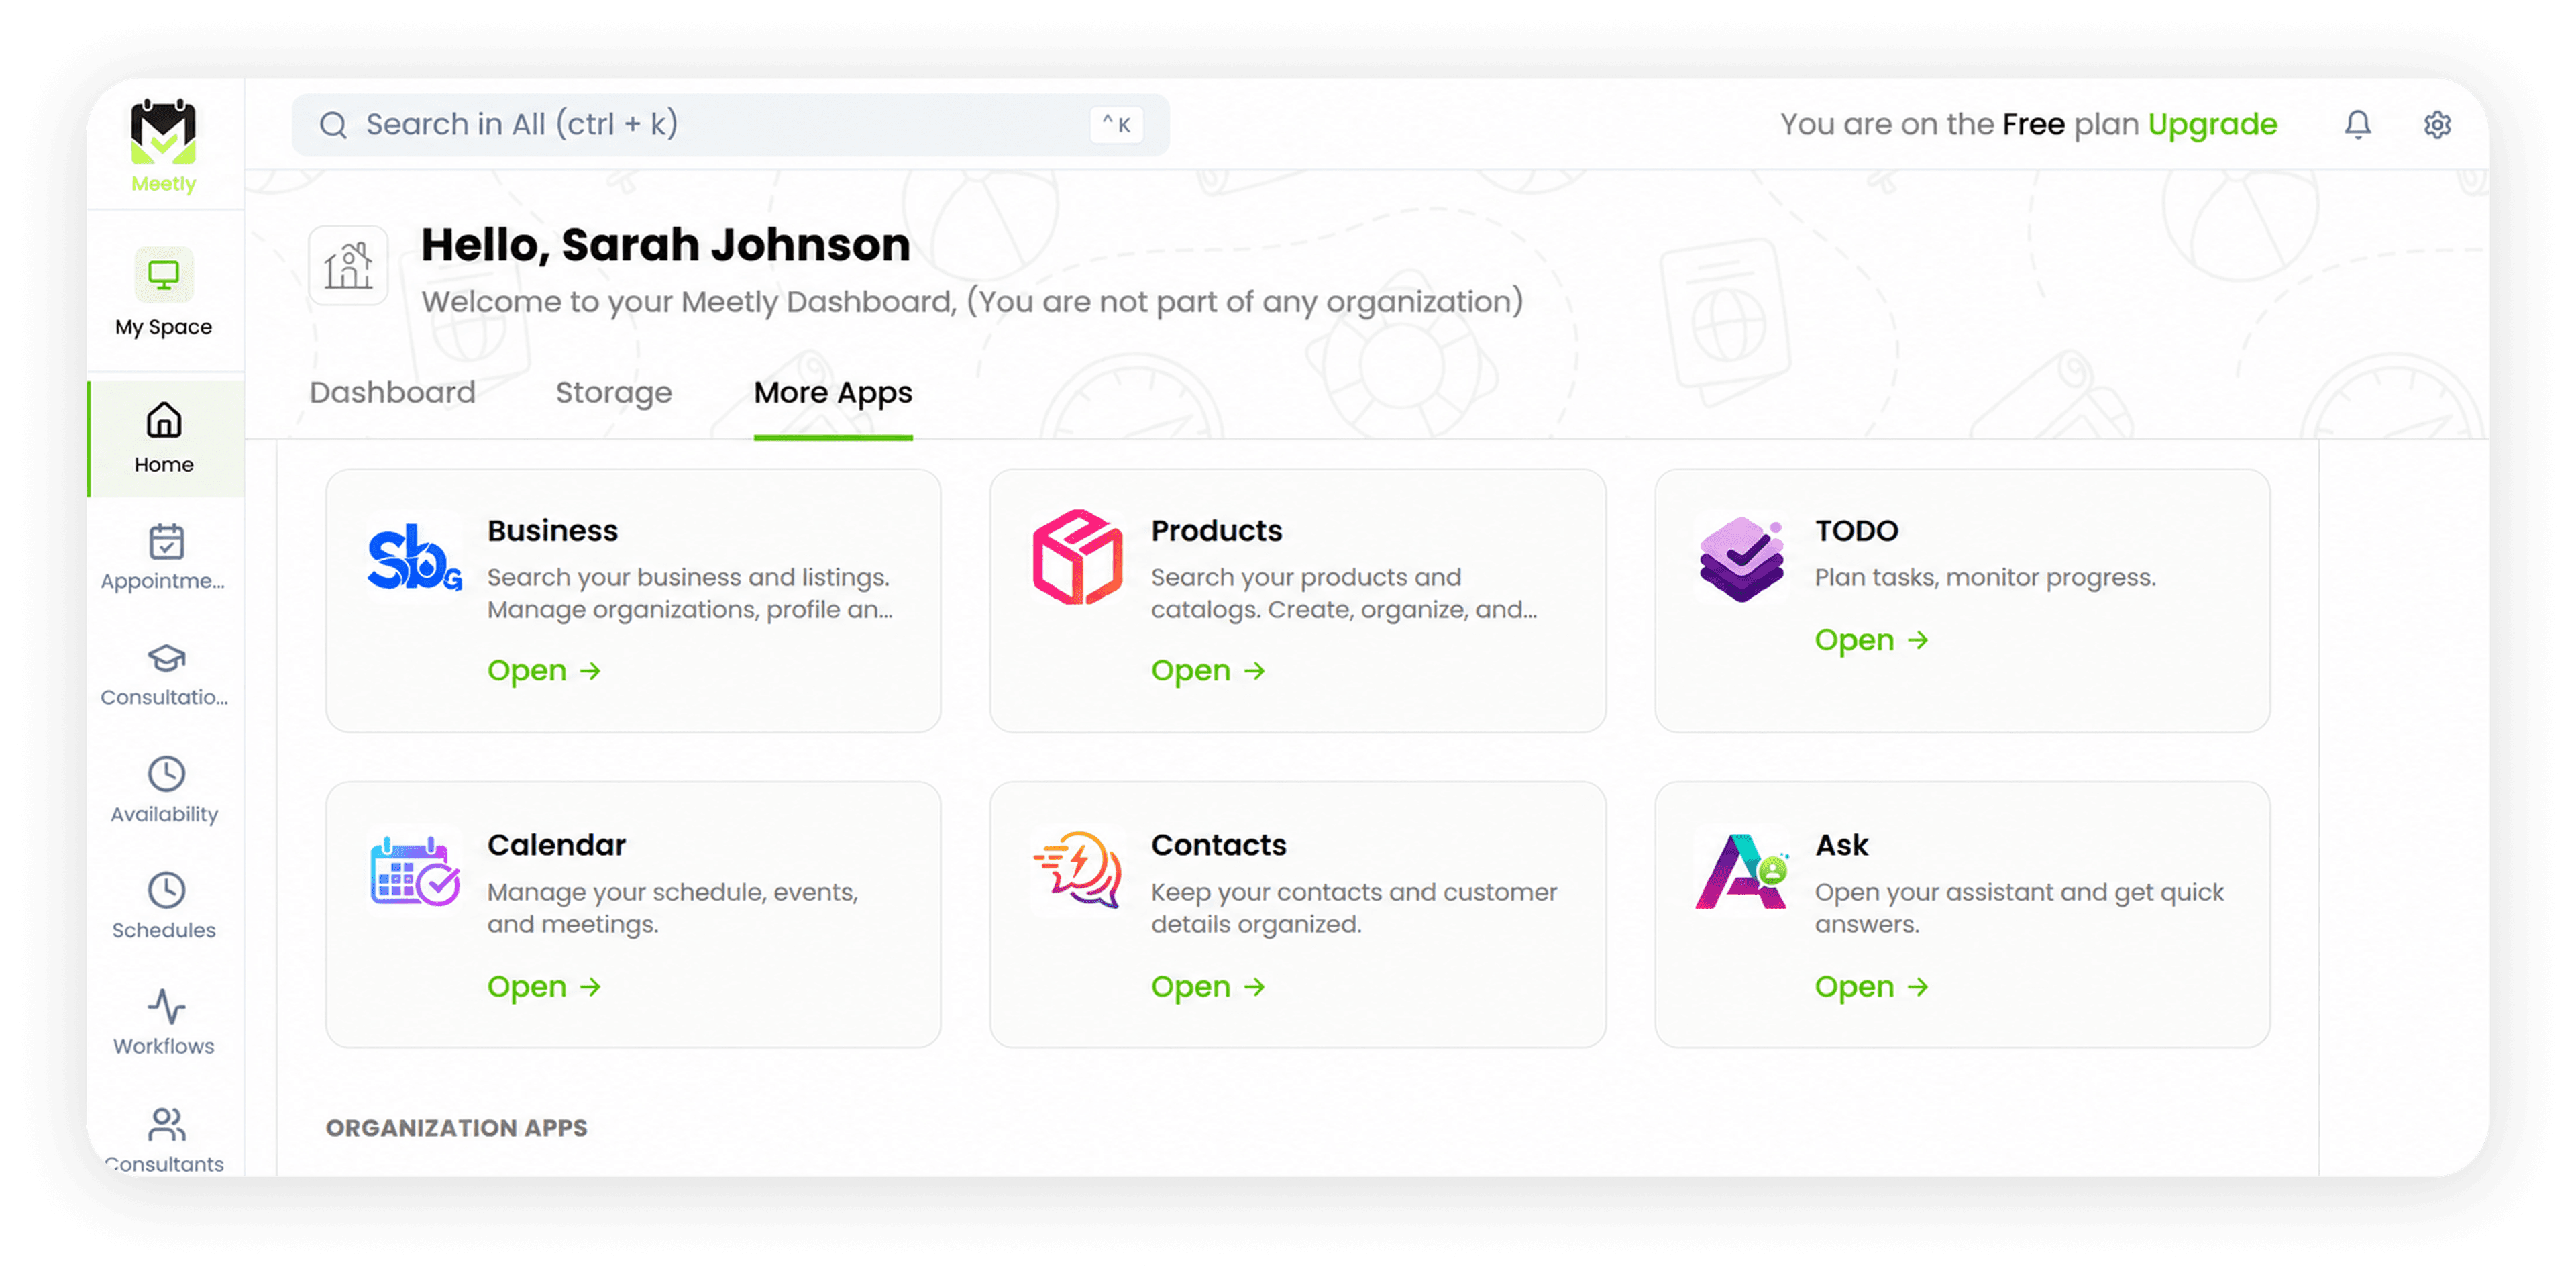Open settings gear icon
This screenshot has width=2576, height=1273.
tap(2437, 124)
